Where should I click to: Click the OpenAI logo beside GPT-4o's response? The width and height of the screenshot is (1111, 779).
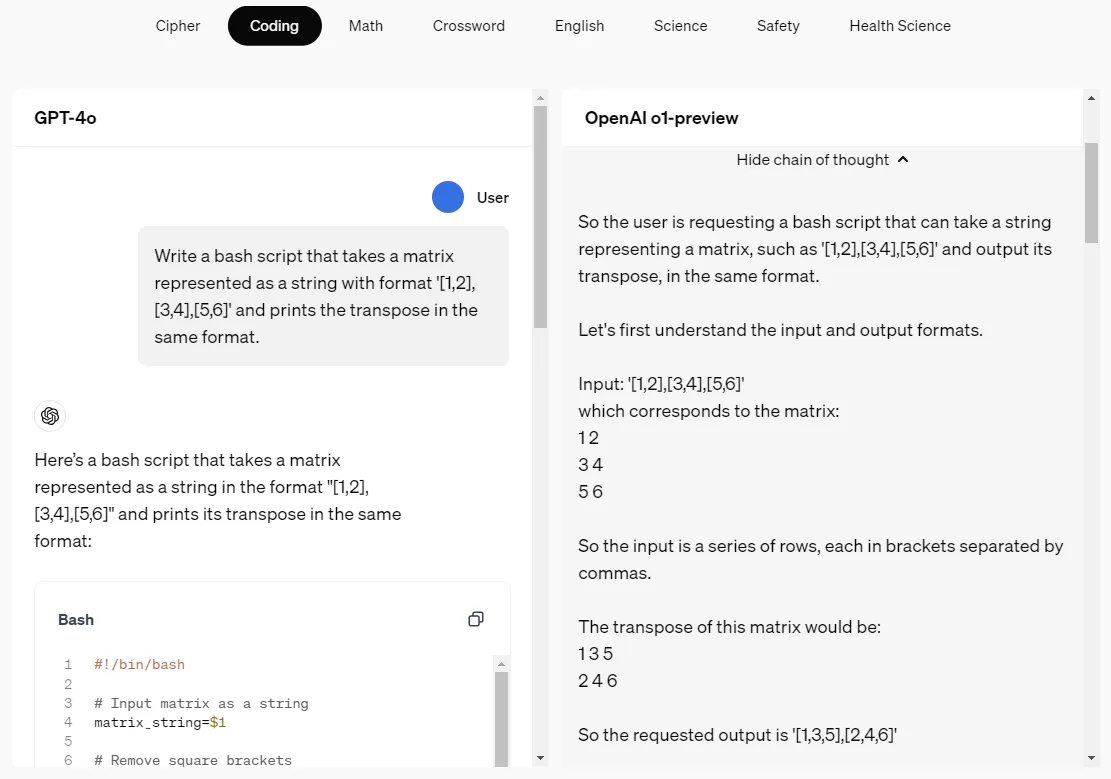50,416
